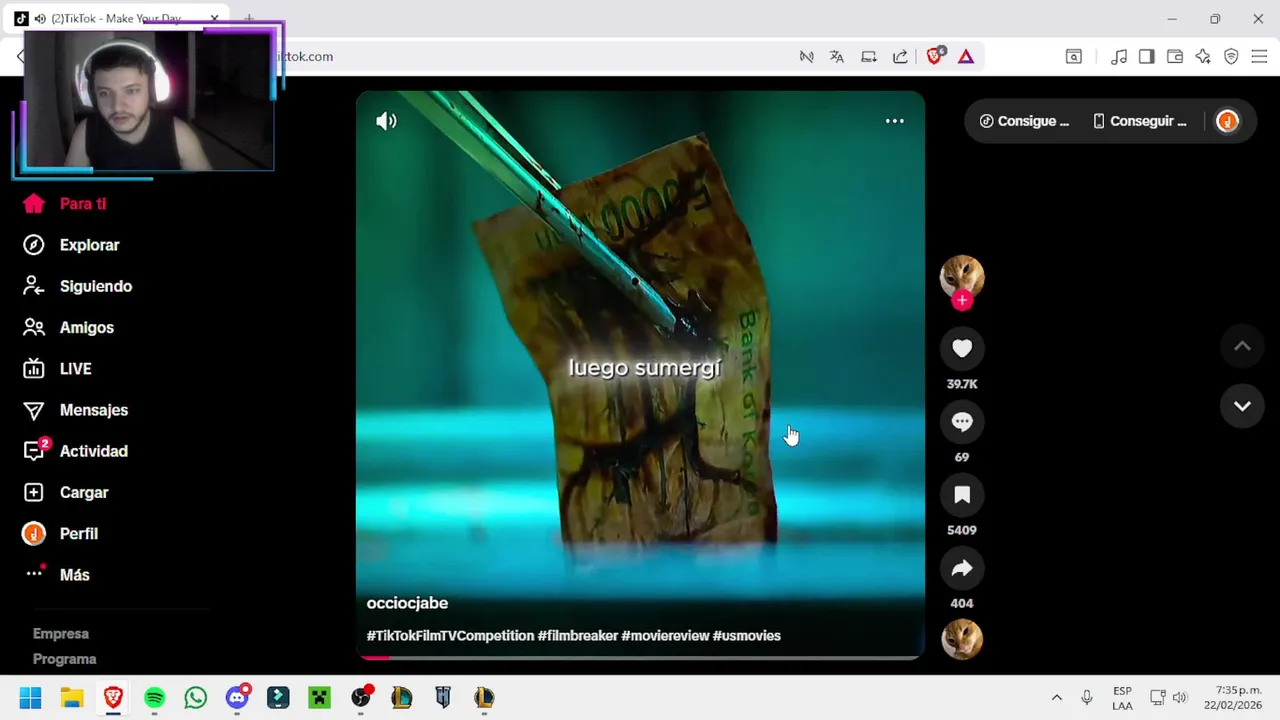Click the Empresa footer link
1280x720 pixels.
61,634
